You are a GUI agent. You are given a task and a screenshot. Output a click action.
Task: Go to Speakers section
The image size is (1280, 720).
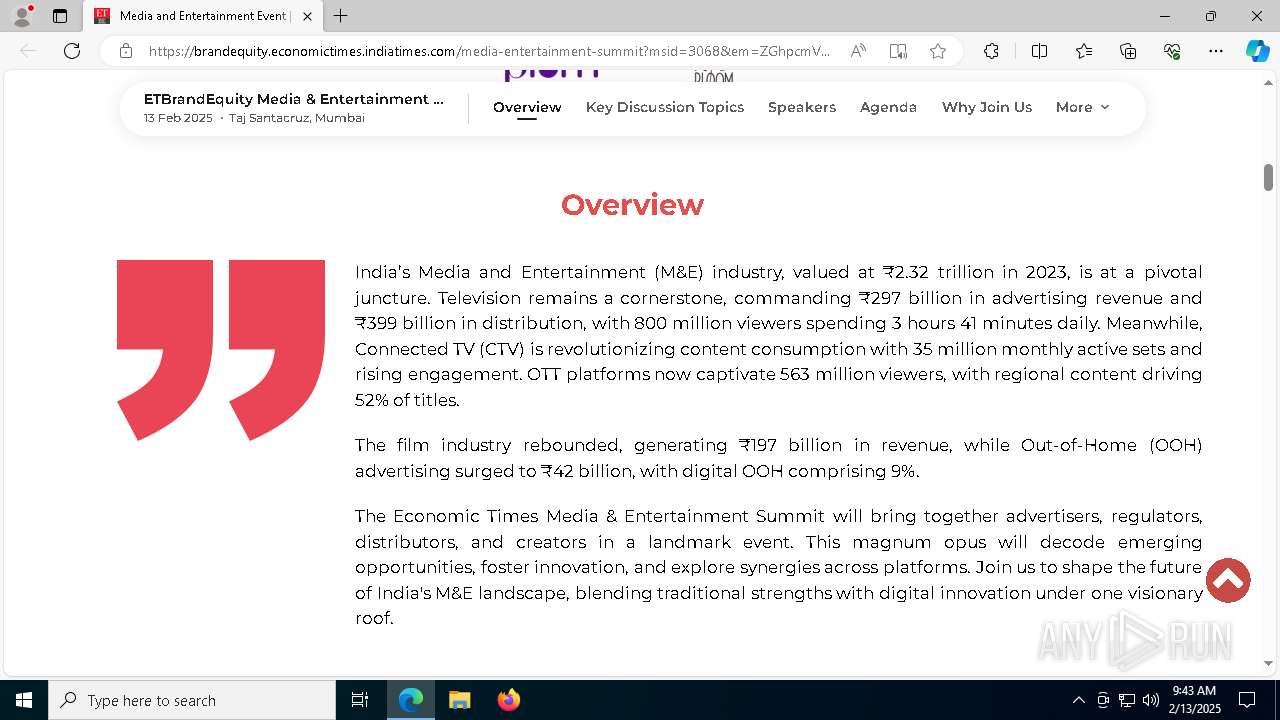tap(802, 107)
